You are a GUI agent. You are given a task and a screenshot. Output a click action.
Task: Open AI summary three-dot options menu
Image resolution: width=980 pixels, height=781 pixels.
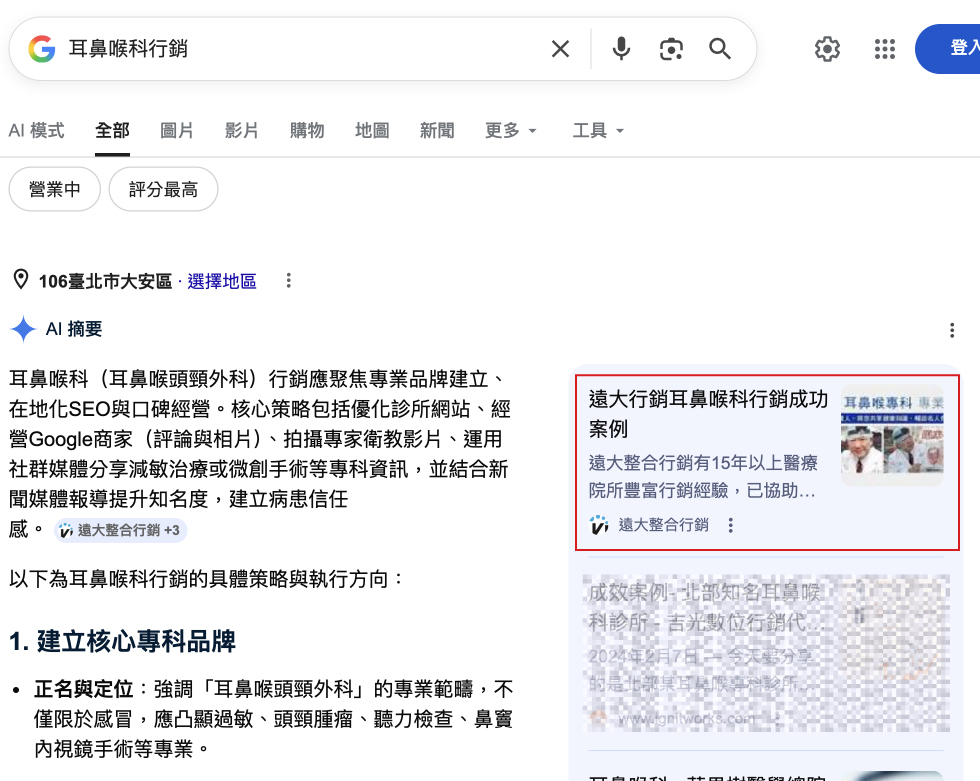[952, 330]
